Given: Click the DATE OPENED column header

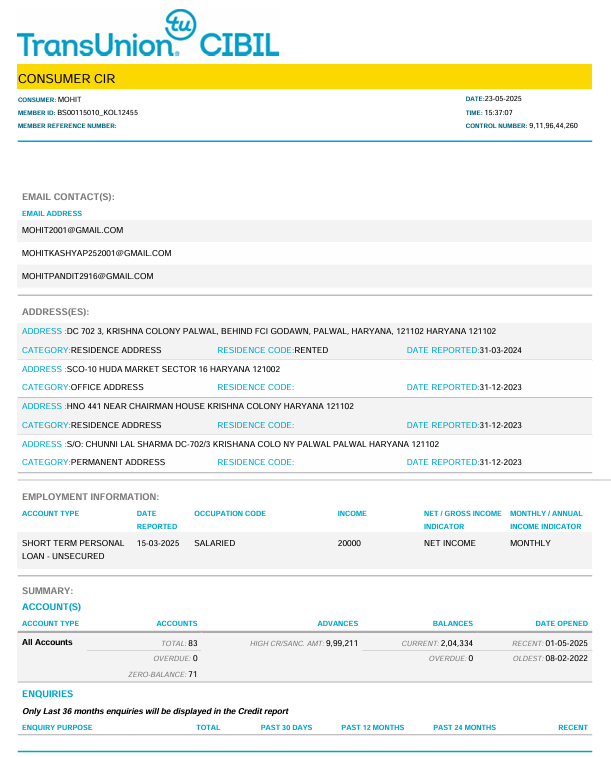Looking at the screenshot, I should (x=561, y=623).
